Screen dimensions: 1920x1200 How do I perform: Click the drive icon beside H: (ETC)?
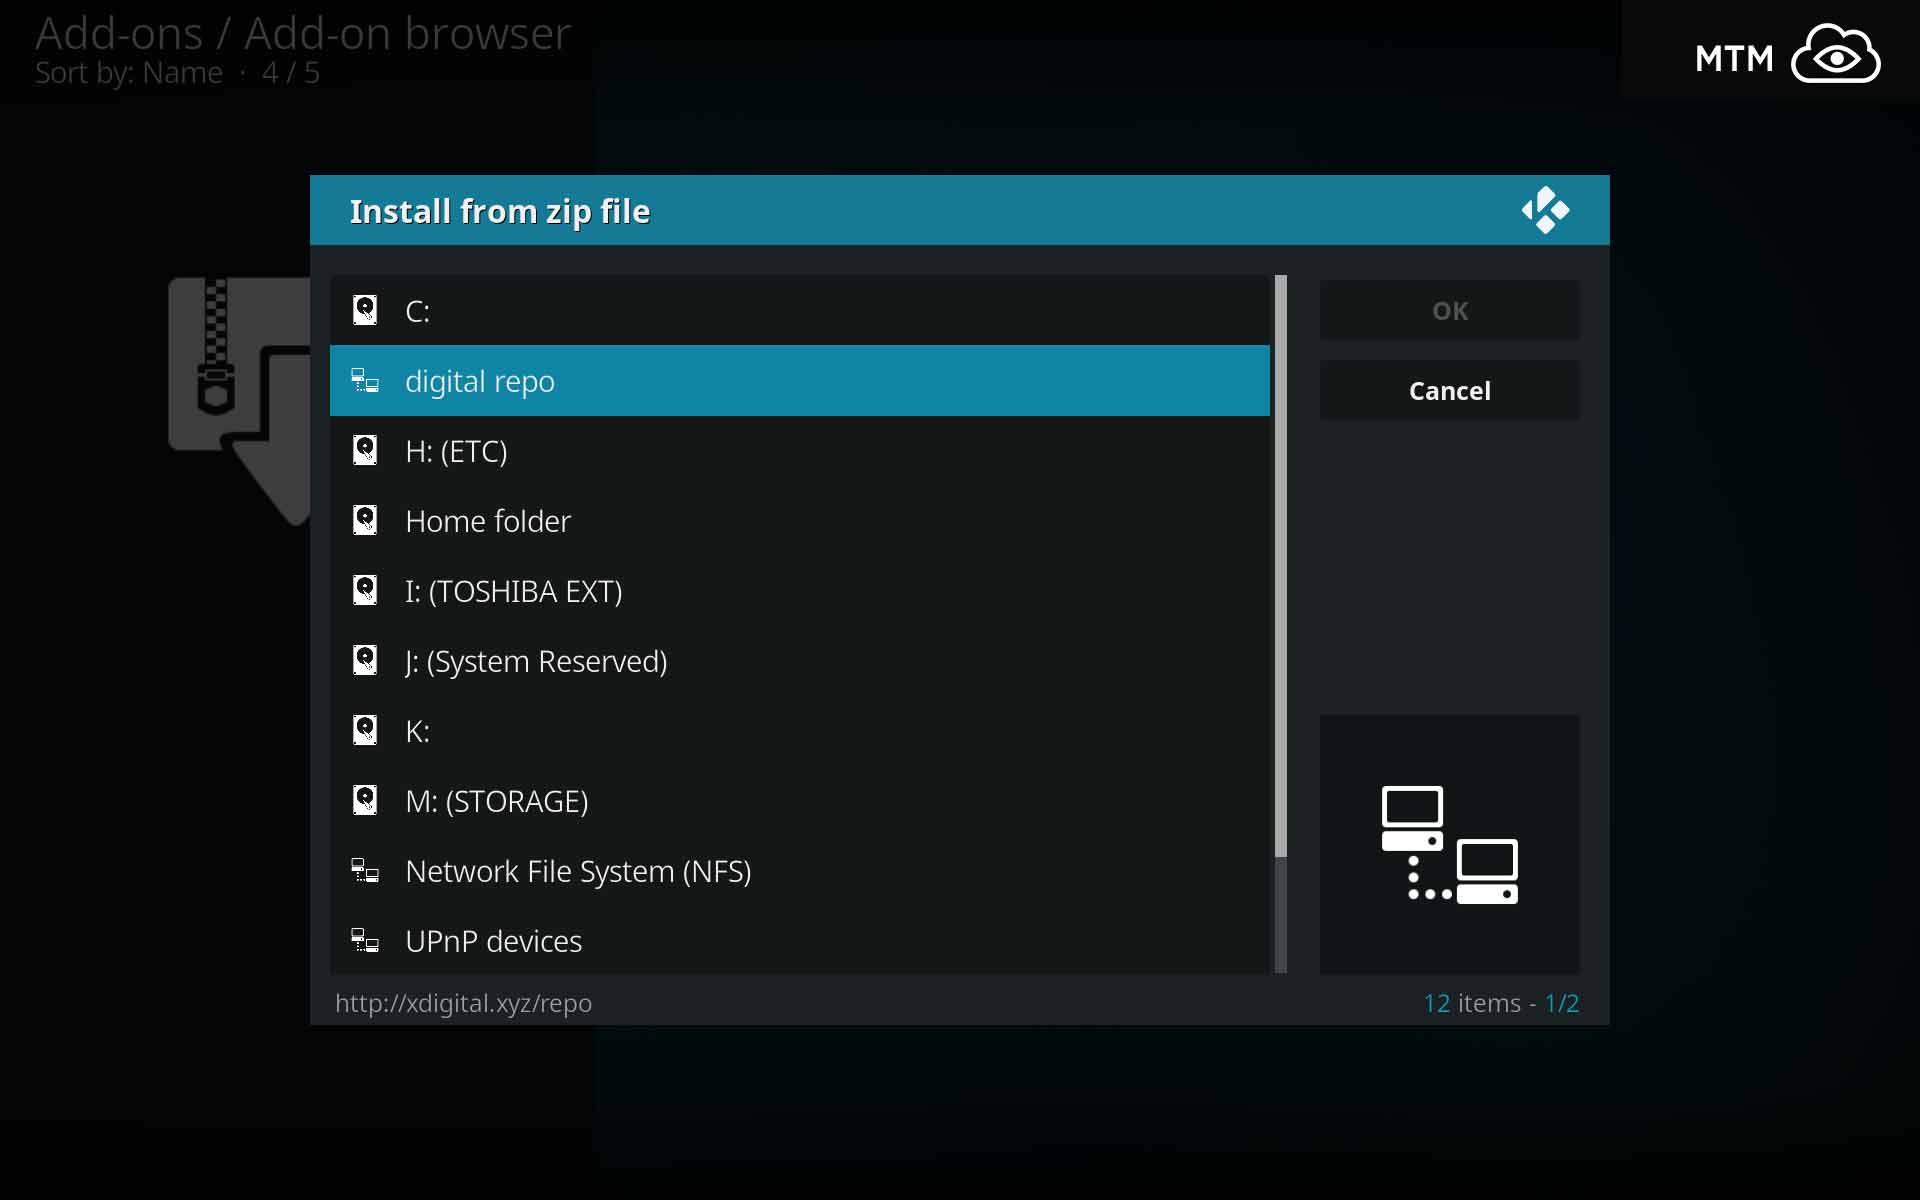(365, 450)
